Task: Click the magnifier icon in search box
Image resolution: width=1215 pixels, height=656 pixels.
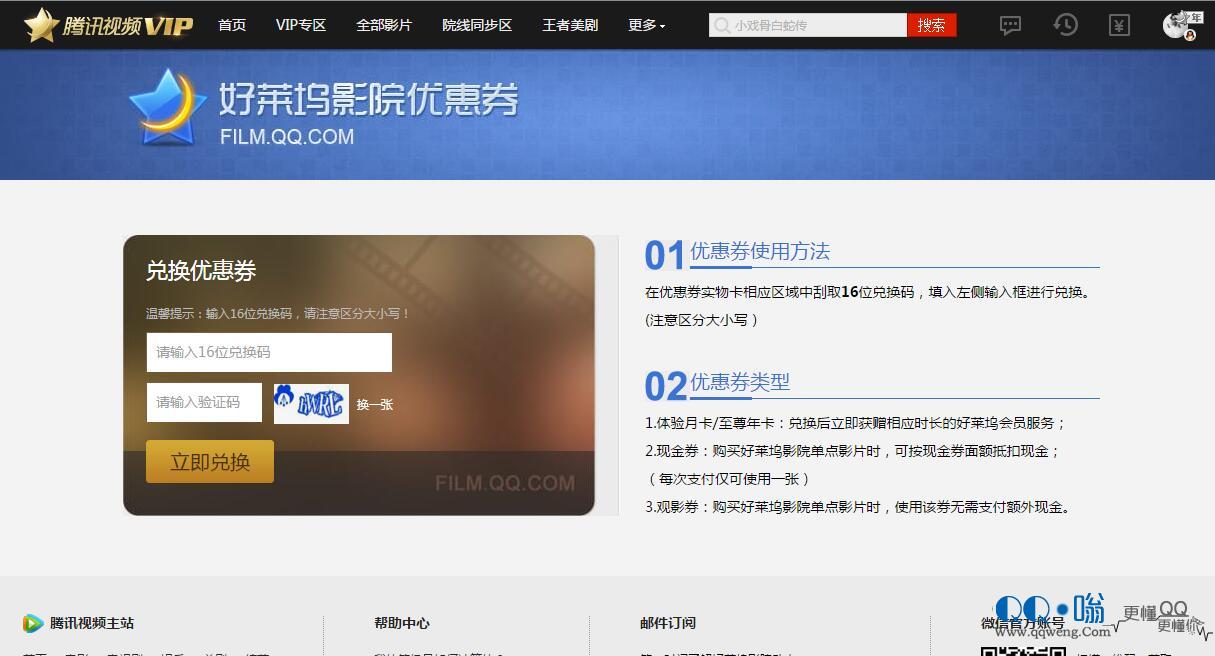Action: pos(720,26)
